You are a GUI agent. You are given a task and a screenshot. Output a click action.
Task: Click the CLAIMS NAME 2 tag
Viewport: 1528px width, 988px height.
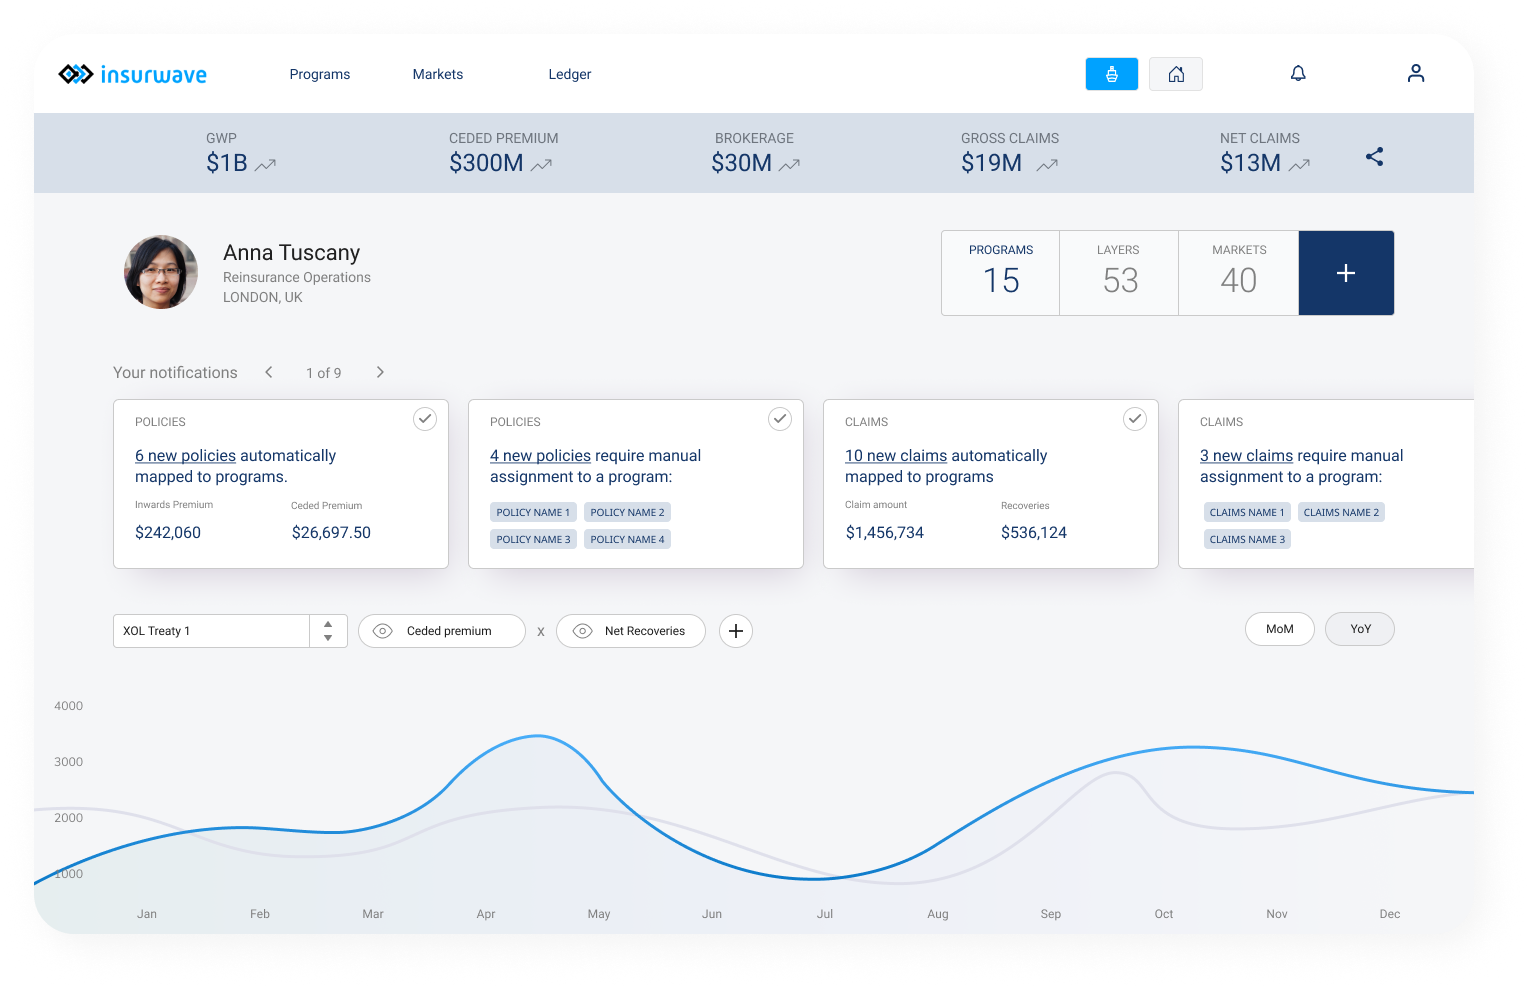coord(1341,512)
